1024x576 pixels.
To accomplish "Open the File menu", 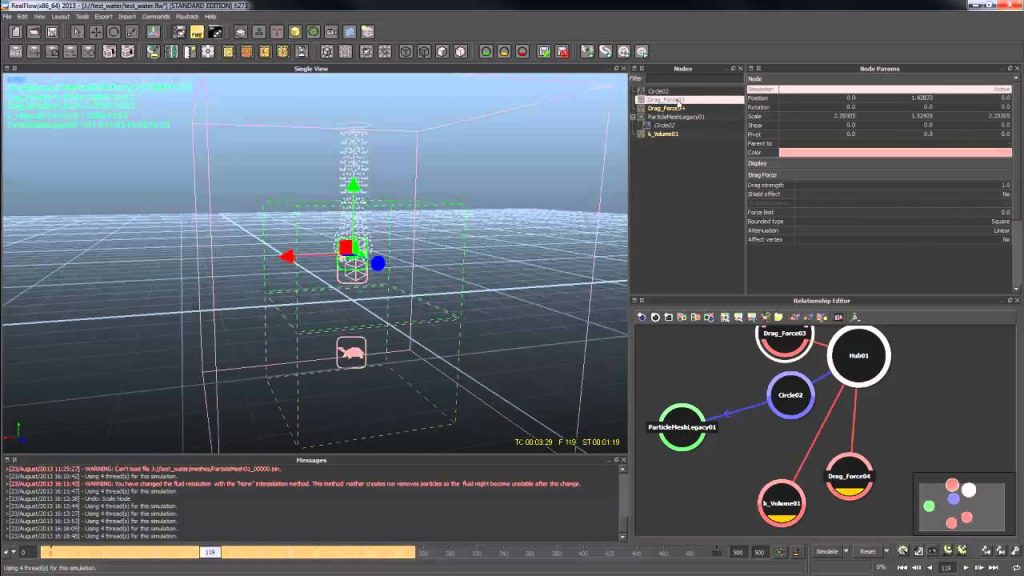I will tap(7, 16).
